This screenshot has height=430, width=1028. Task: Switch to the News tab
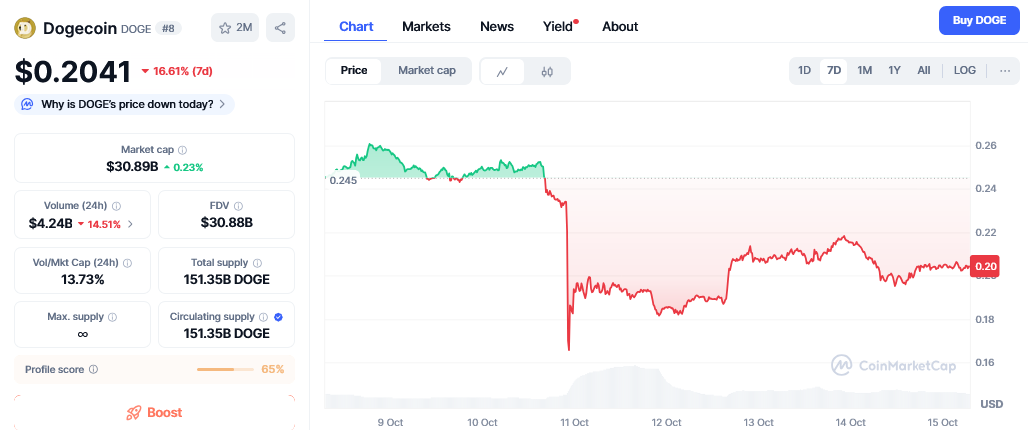[x=497, y=26]
